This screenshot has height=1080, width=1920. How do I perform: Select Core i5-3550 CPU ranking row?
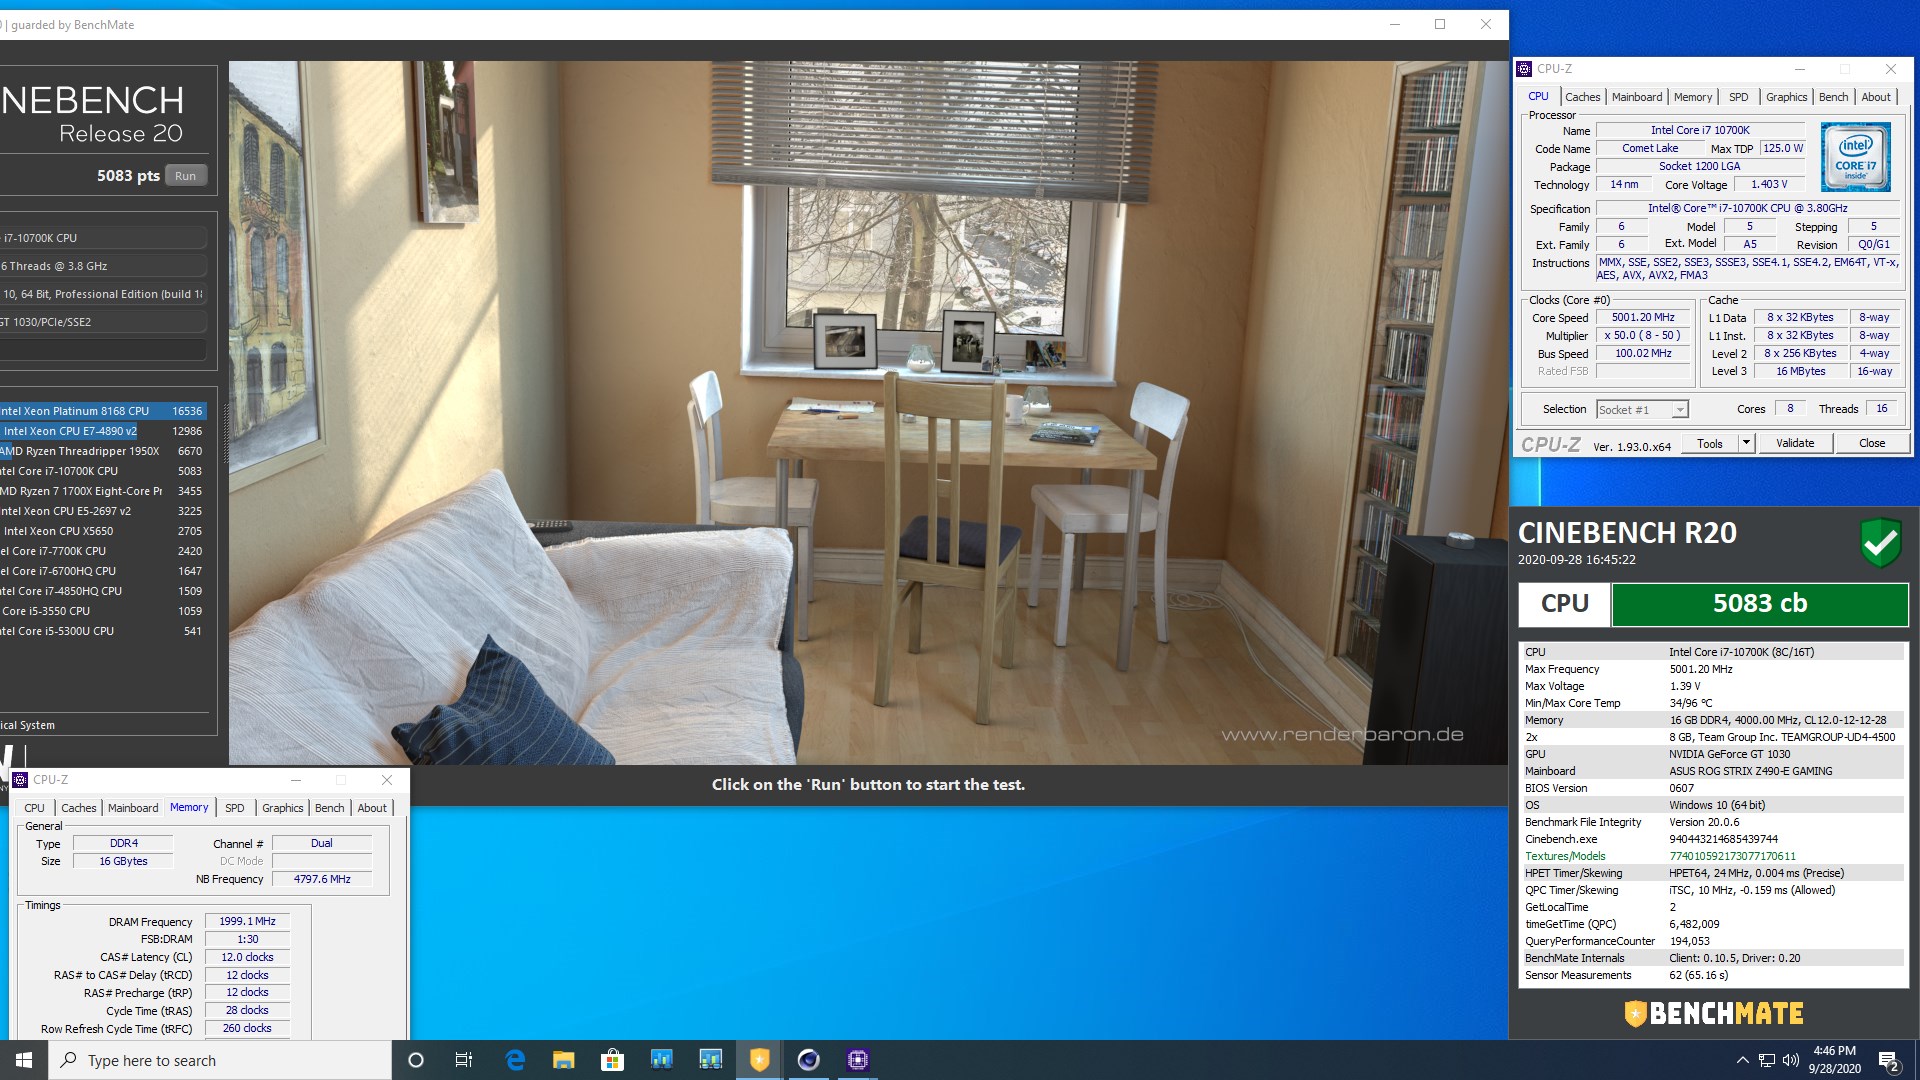(103, 611)
